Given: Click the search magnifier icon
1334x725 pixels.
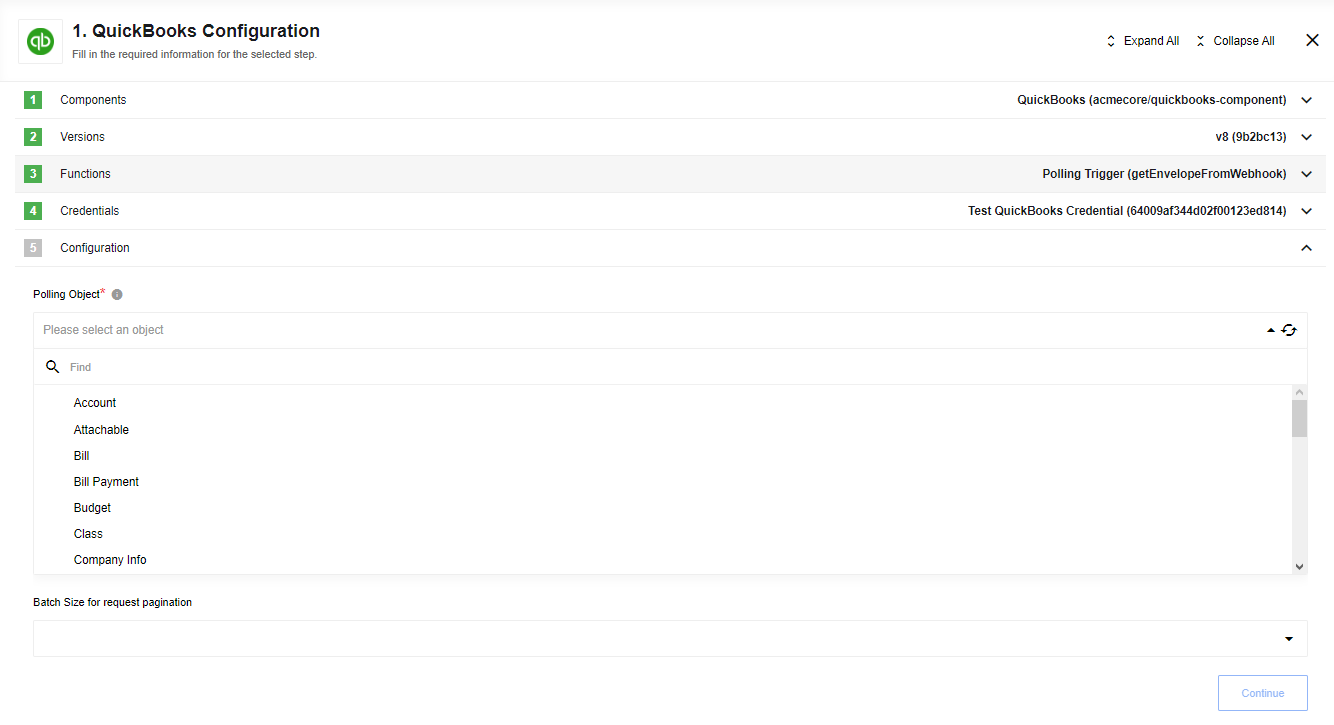Looking at the screenshot, I should click(x=53, y=367).
